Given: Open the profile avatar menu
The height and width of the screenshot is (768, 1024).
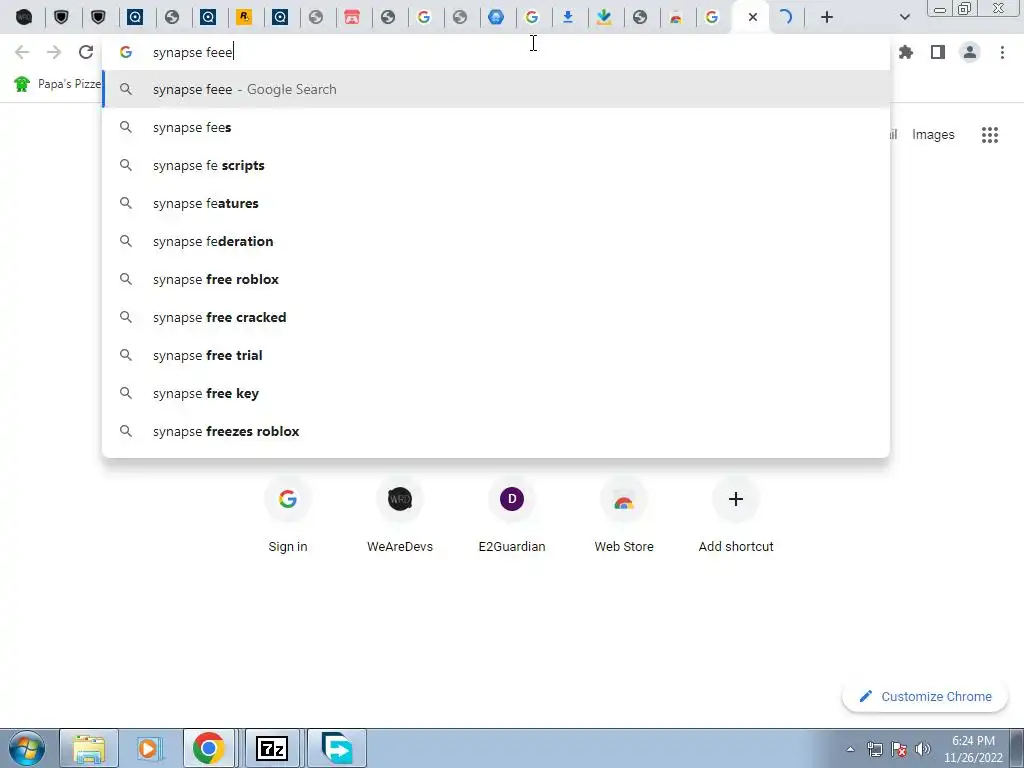Looking at the screenshot, I should tap(970, 52).
